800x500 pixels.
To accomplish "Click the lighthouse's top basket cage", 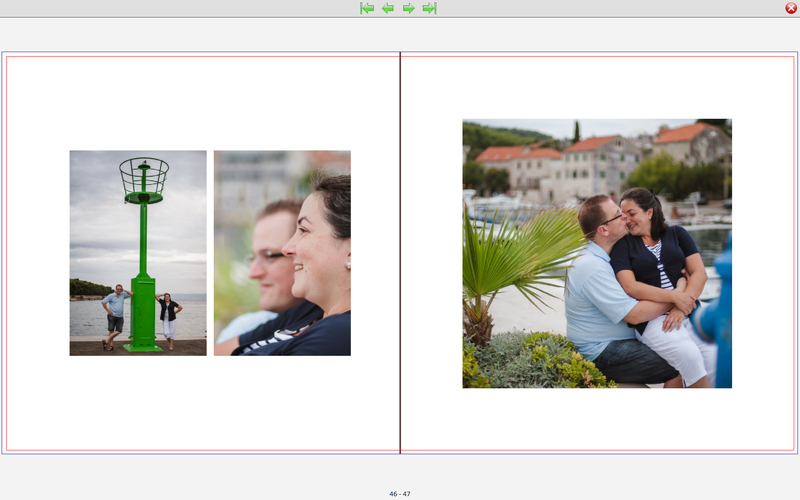I will point(144,177).
